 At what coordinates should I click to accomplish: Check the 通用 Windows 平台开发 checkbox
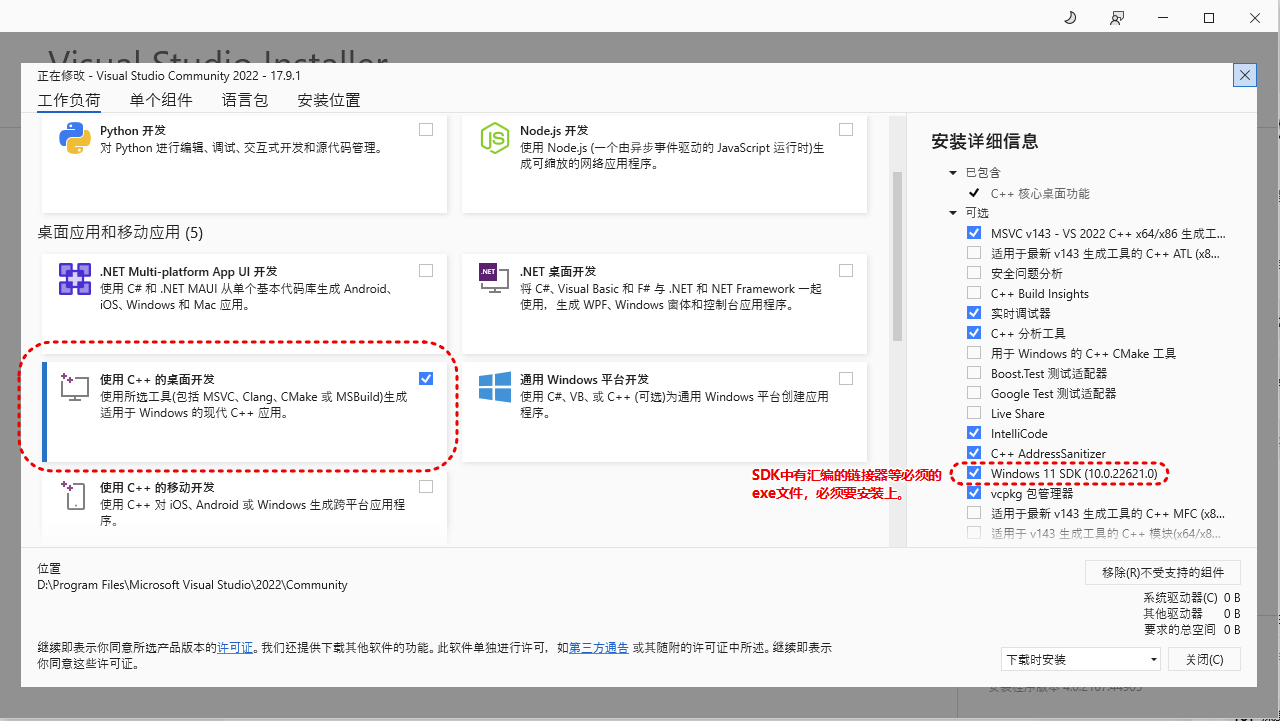(x=846, y=378)
